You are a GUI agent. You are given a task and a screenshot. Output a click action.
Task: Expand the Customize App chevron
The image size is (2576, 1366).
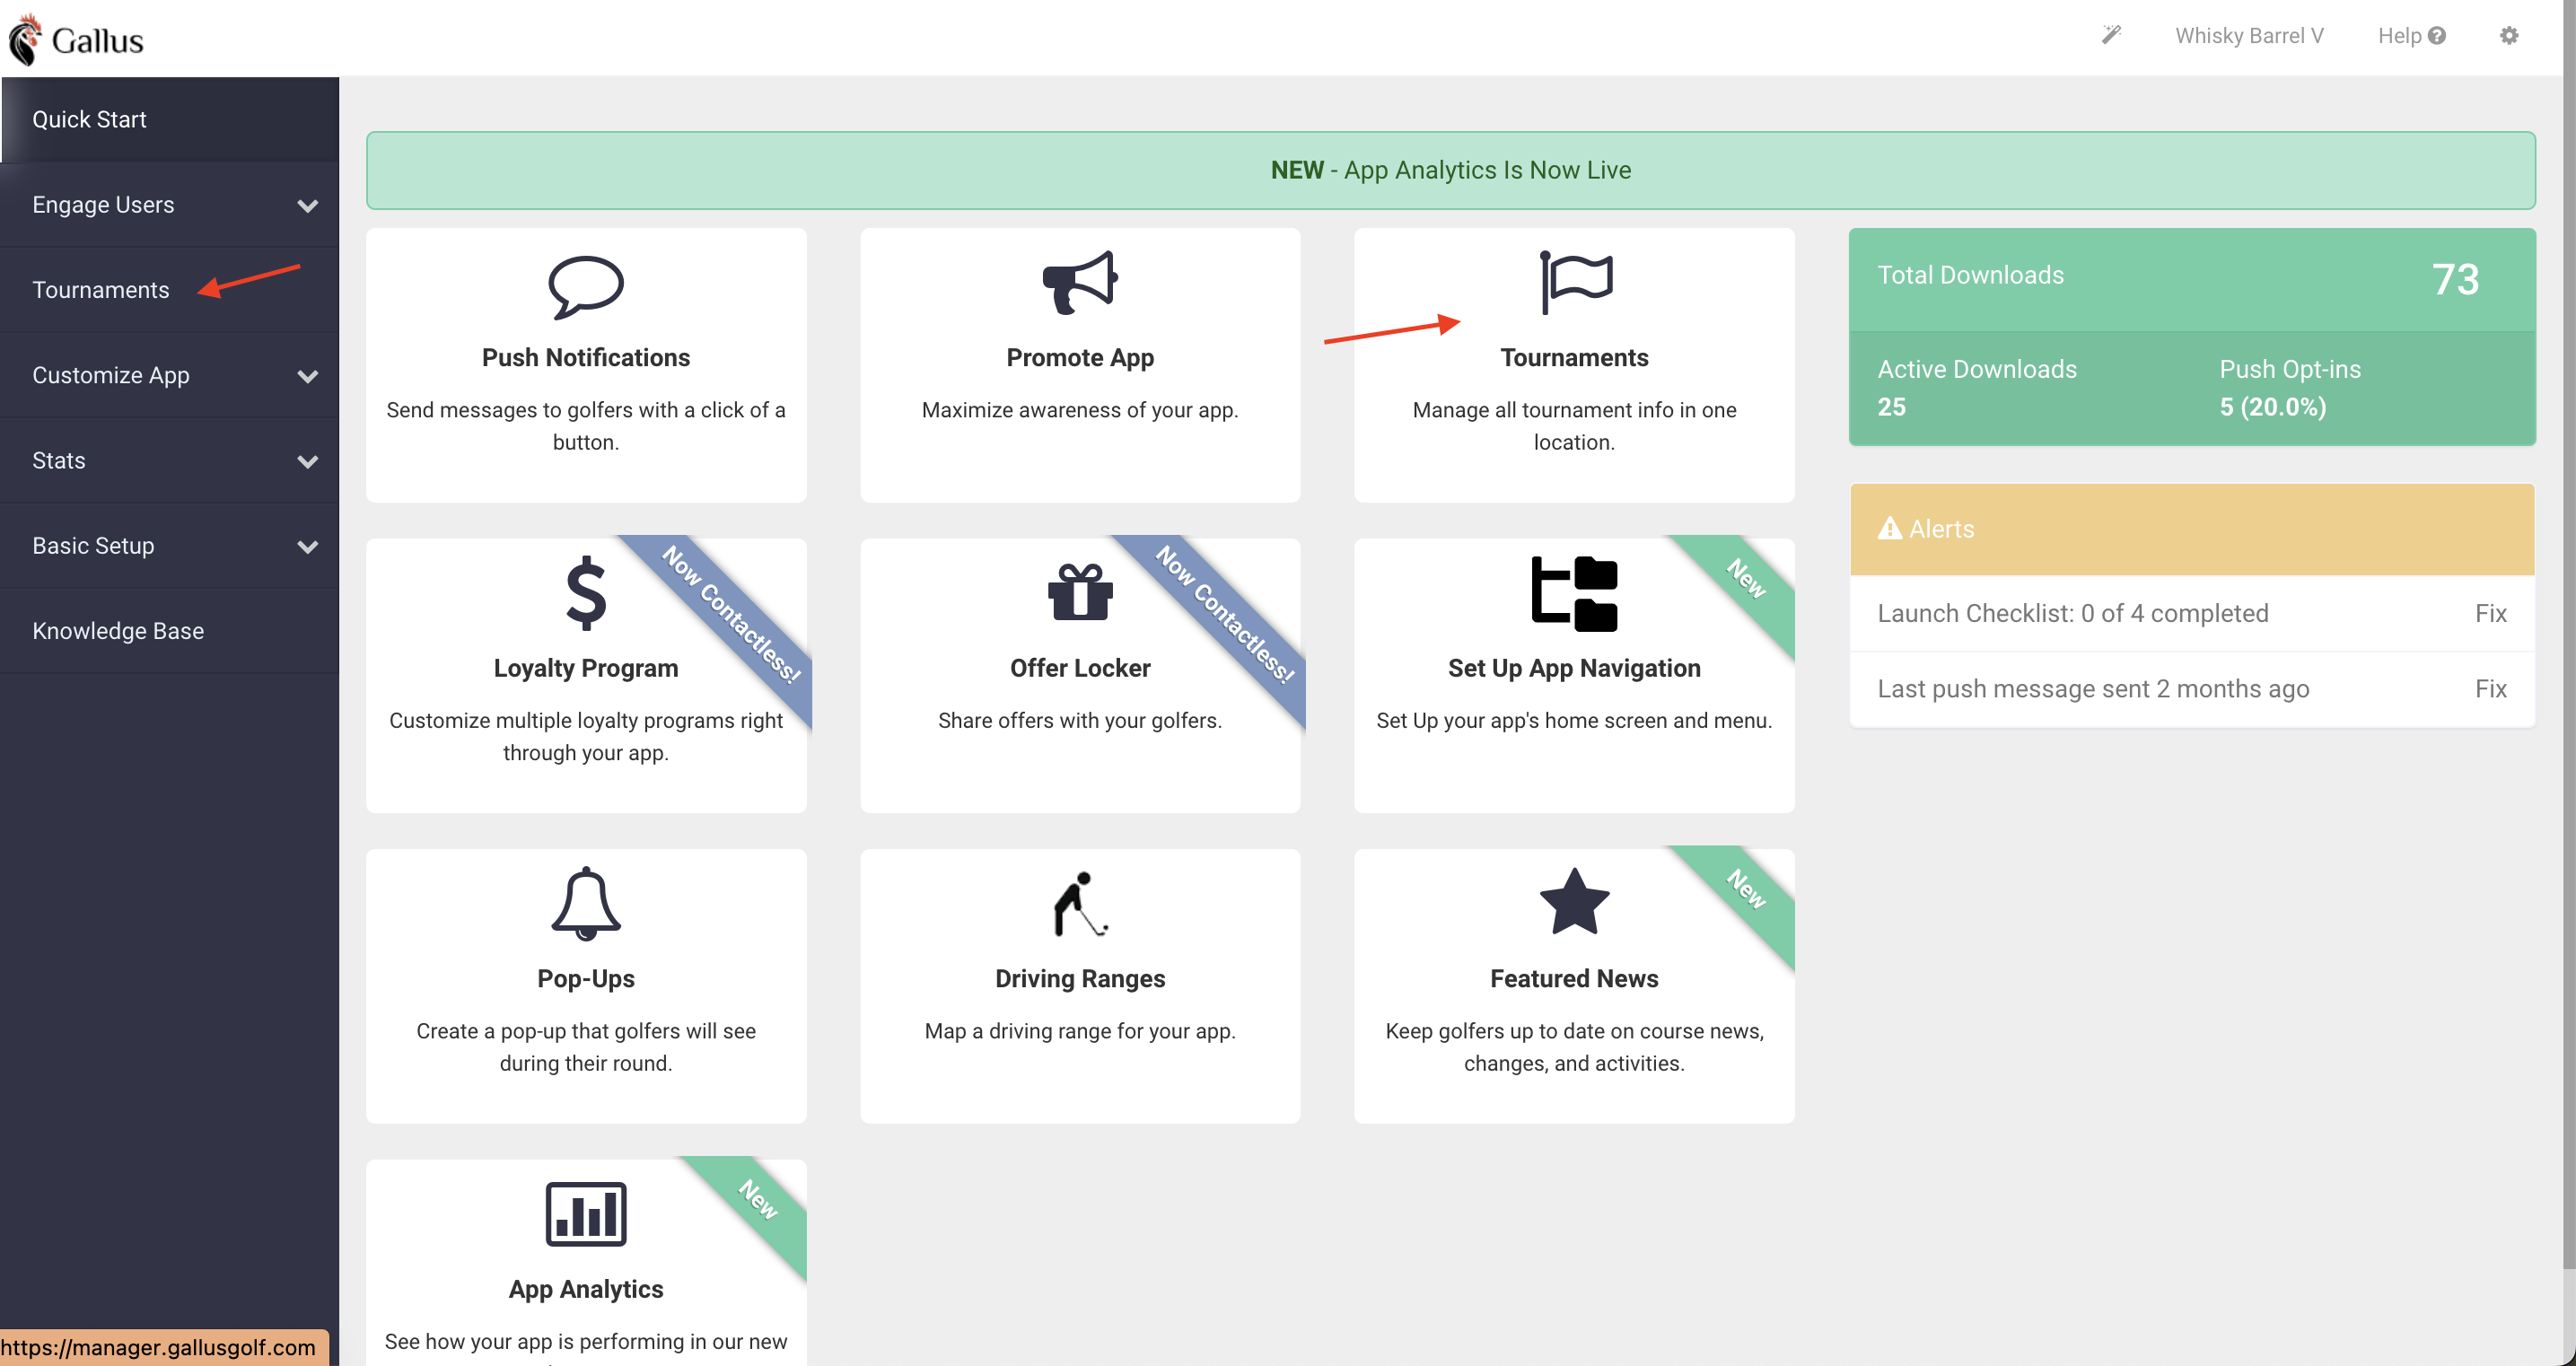(308, 377)
